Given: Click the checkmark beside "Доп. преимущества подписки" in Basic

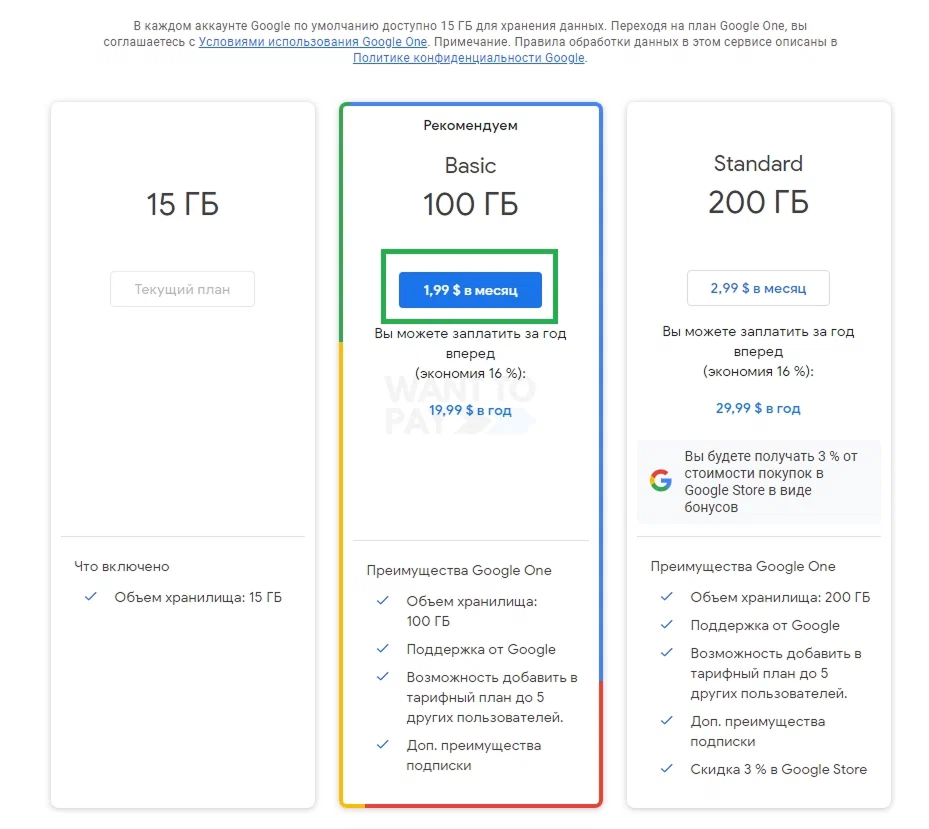Looking at the screenshot, I should pyautogui.click(x=381, y=745).
